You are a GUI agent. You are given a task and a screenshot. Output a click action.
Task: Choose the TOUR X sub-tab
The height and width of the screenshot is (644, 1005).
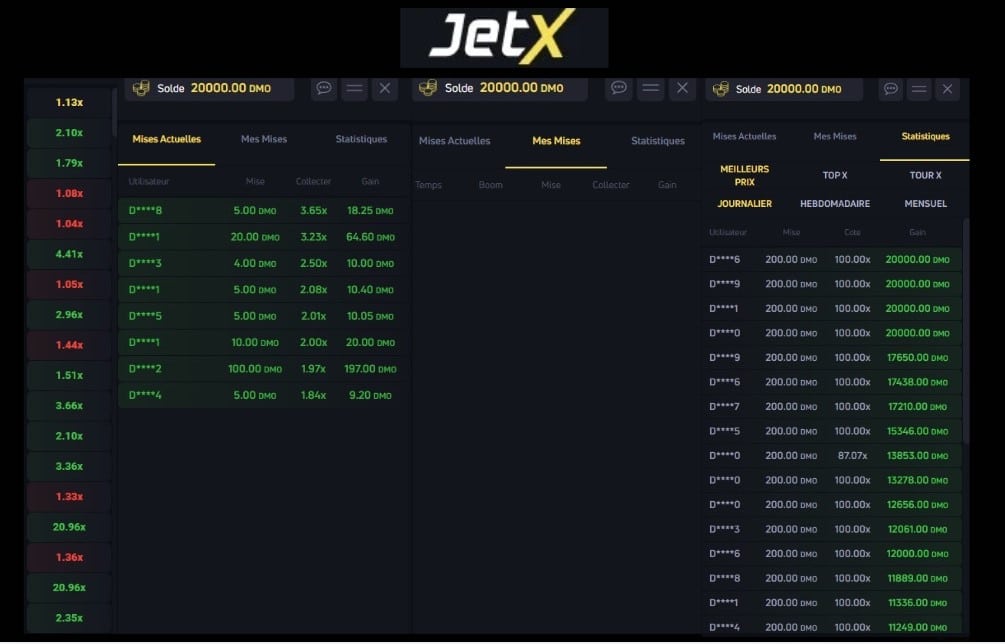point(926,176)
